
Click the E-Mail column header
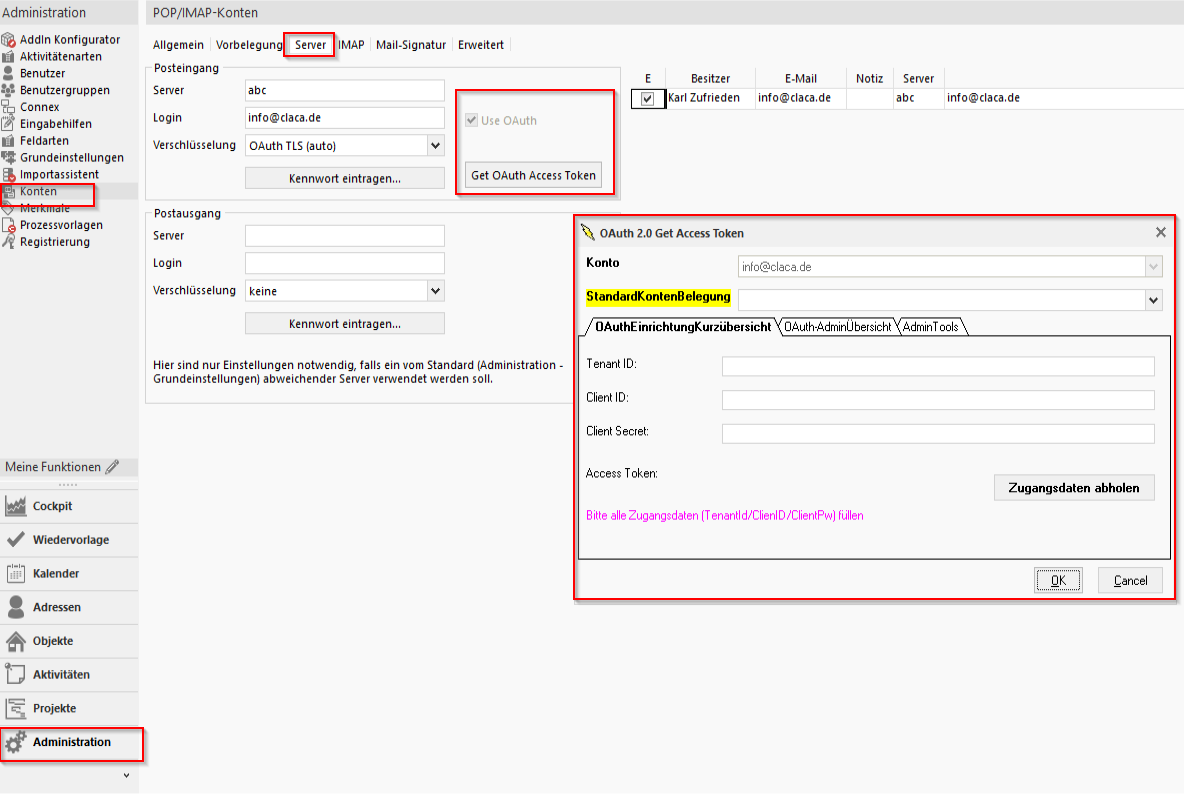[800, 79]
